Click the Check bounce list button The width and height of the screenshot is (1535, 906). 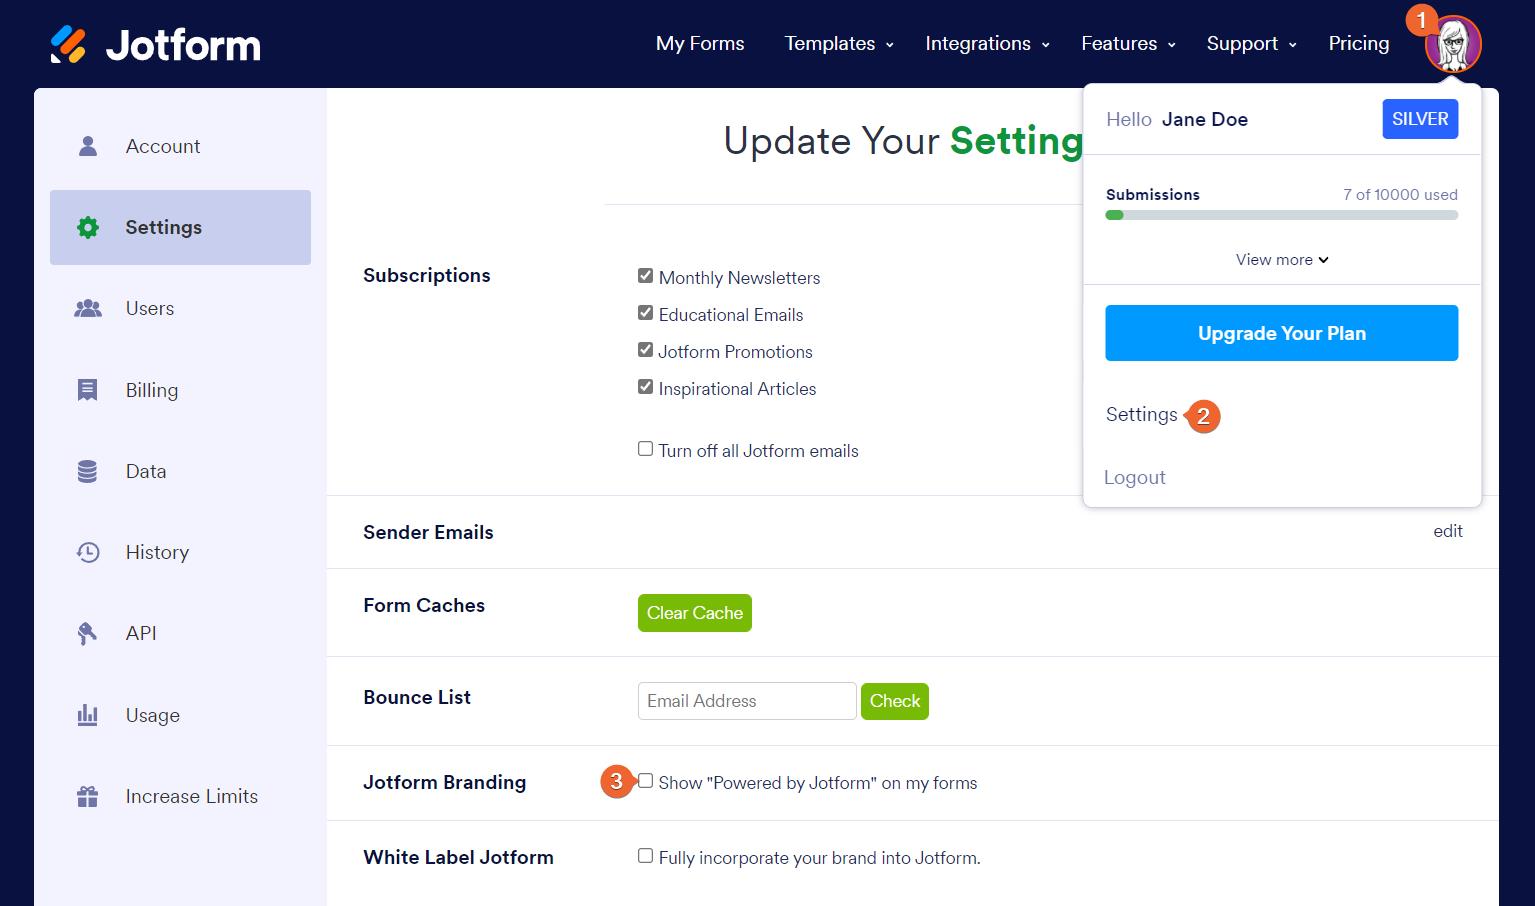coord(895,701)
